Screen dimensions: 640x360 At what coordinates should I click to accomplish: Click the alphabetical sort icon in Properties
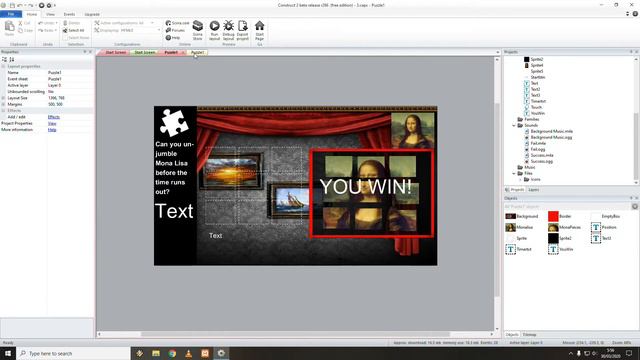click(11, 60)
